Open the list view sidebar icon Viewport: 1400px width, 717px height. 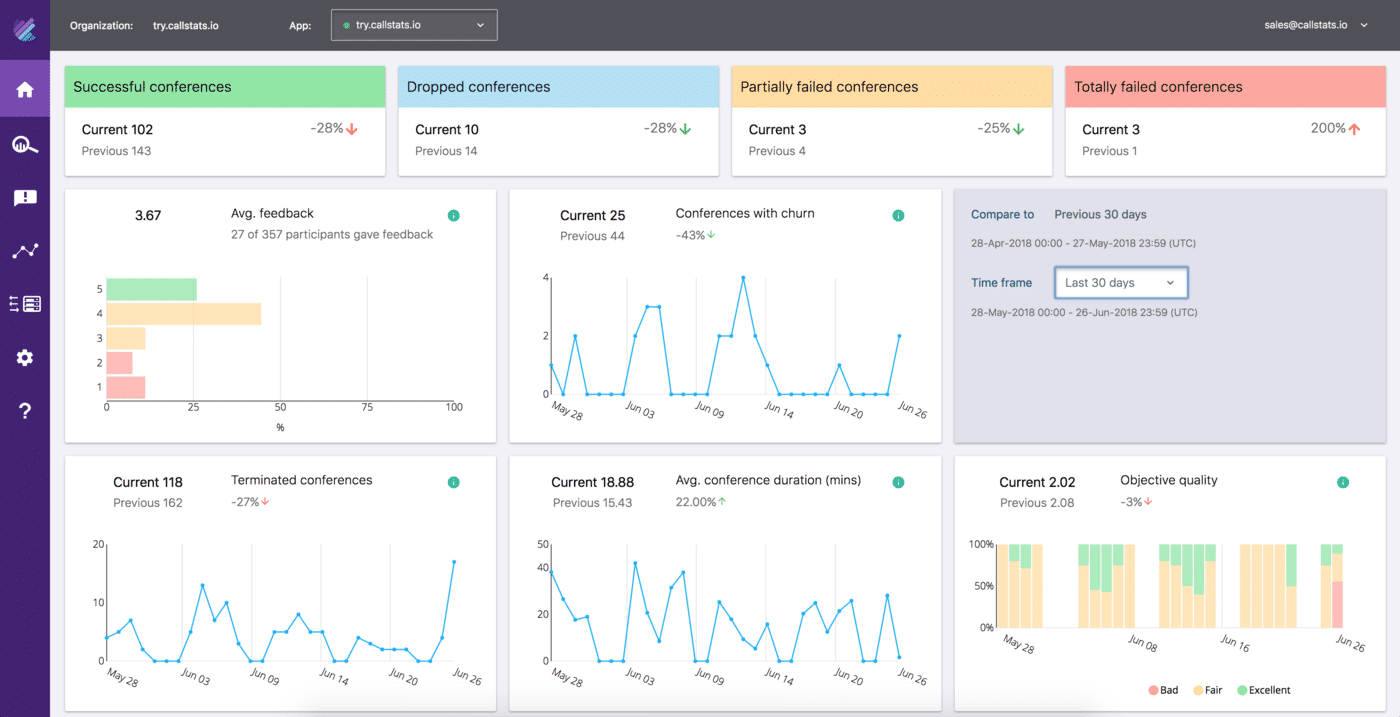tap(25, 304)
